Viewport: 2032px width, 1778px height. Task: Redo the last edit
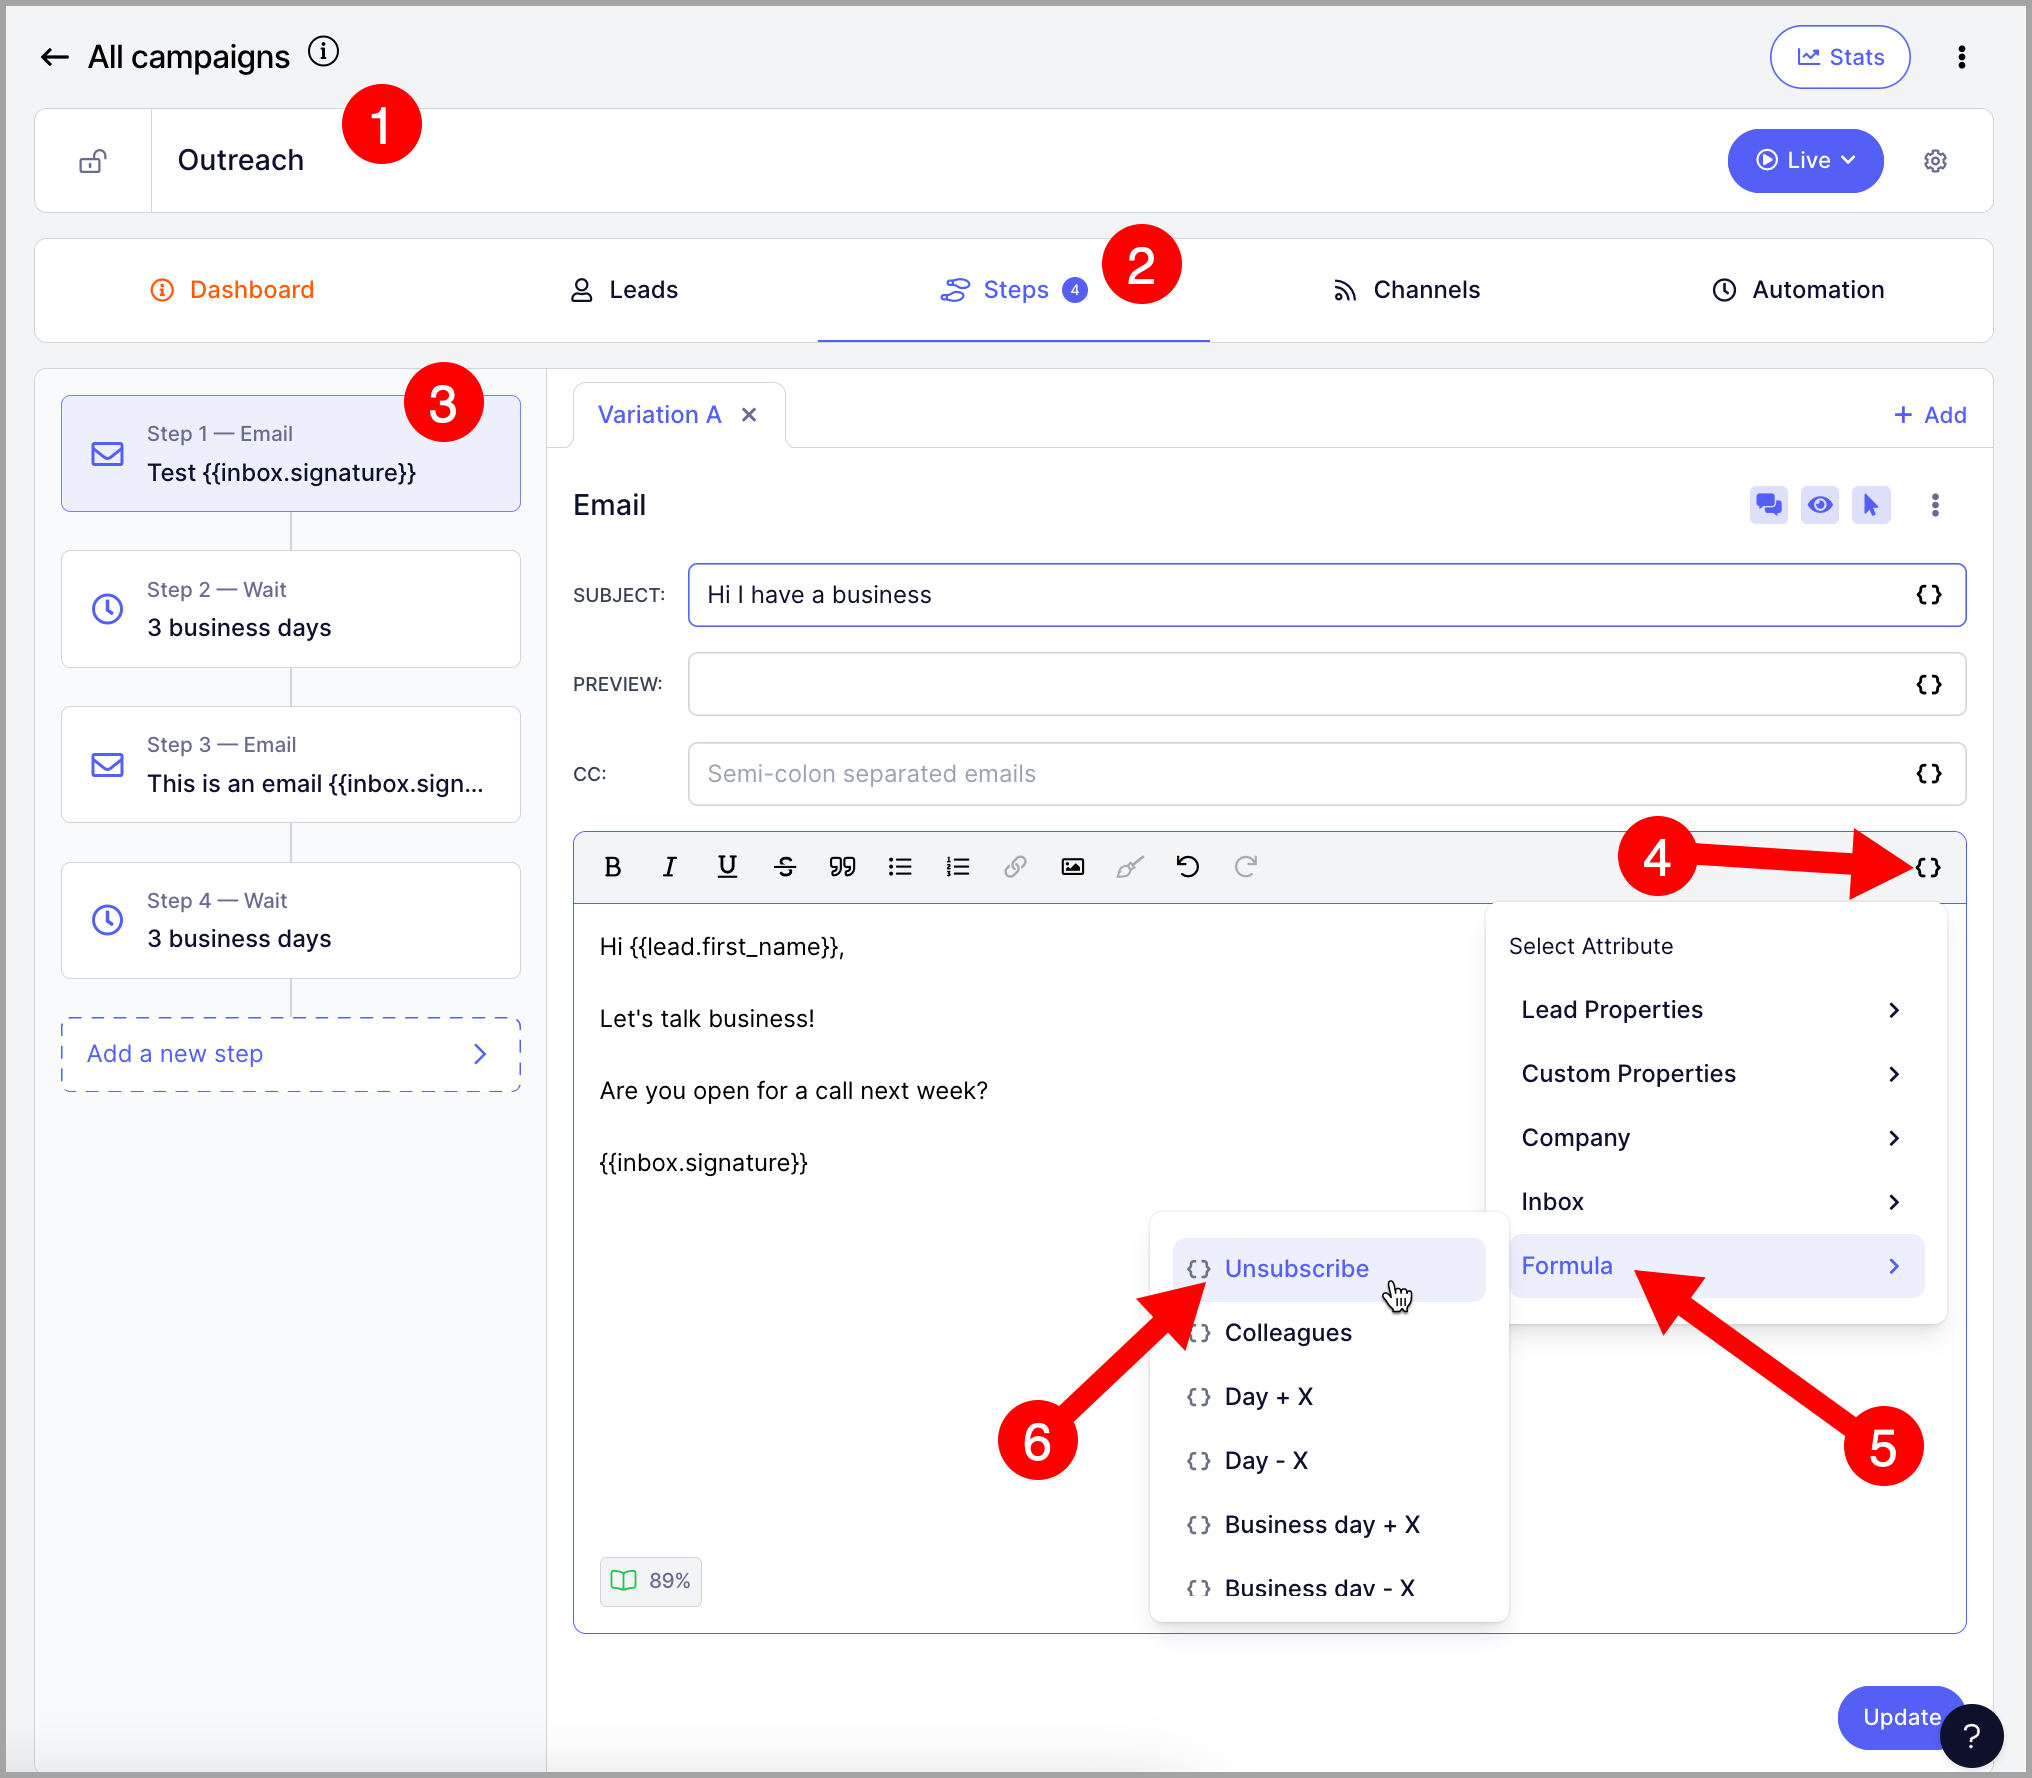(1246, 867)
